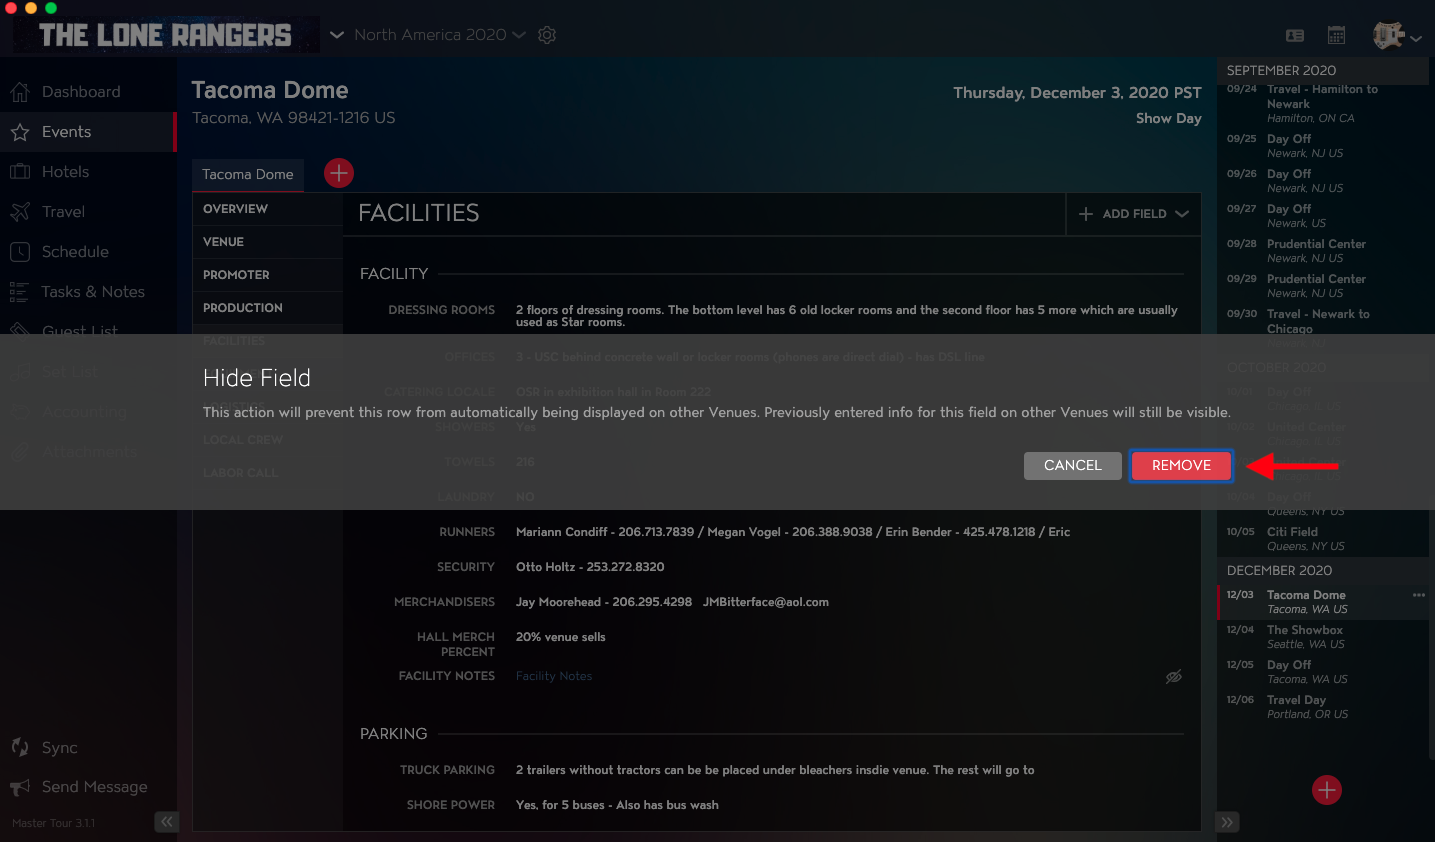Click the 20% venue sells value
This screenshot has height=842, width=1435.
coord(560,637)
